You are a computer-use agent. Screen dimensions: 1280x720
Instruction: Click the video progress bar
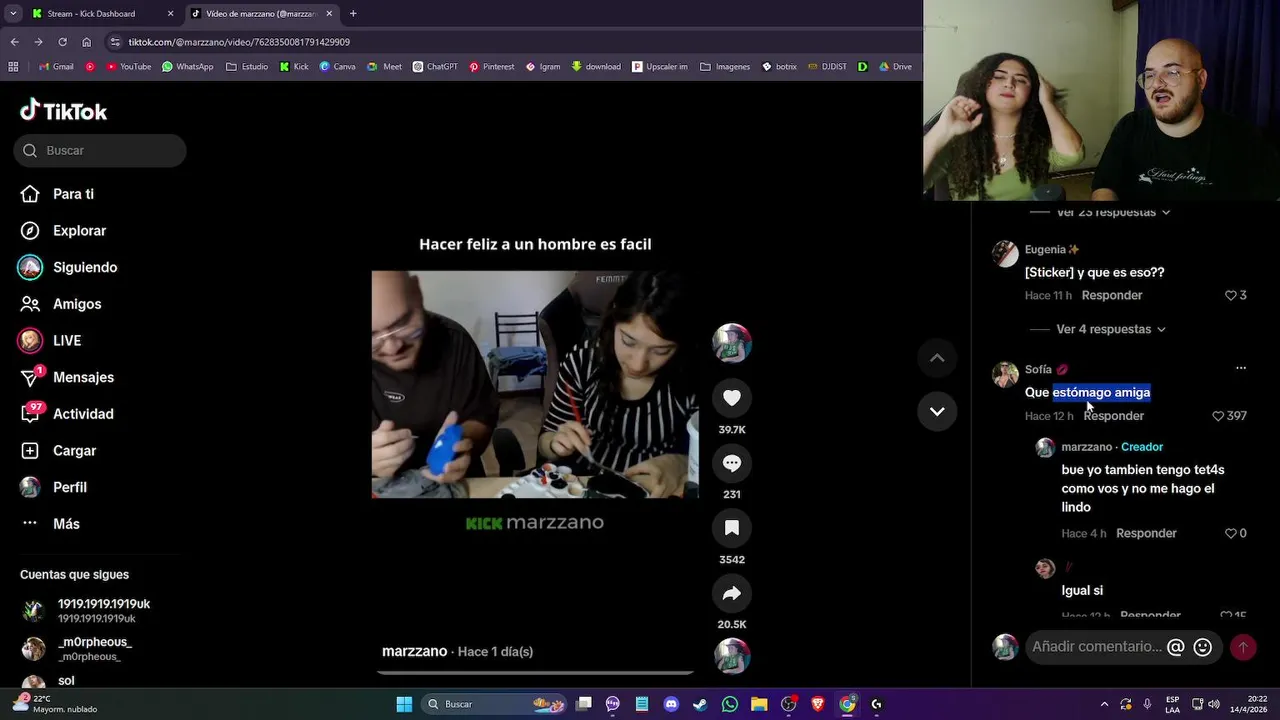pos(535,673)
